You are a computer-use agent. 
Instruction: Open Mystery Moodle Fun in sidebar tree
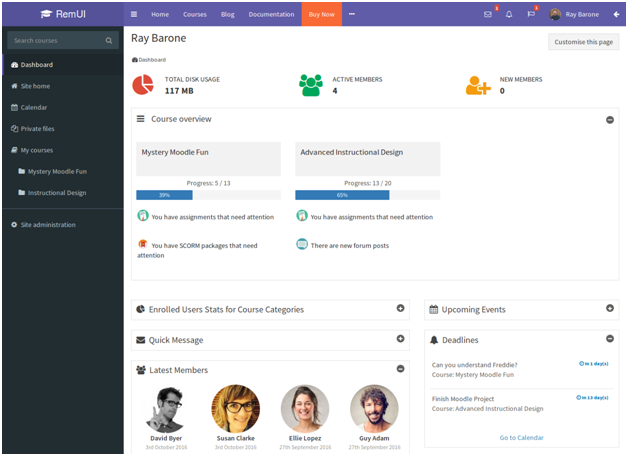[x=57, y=171]
